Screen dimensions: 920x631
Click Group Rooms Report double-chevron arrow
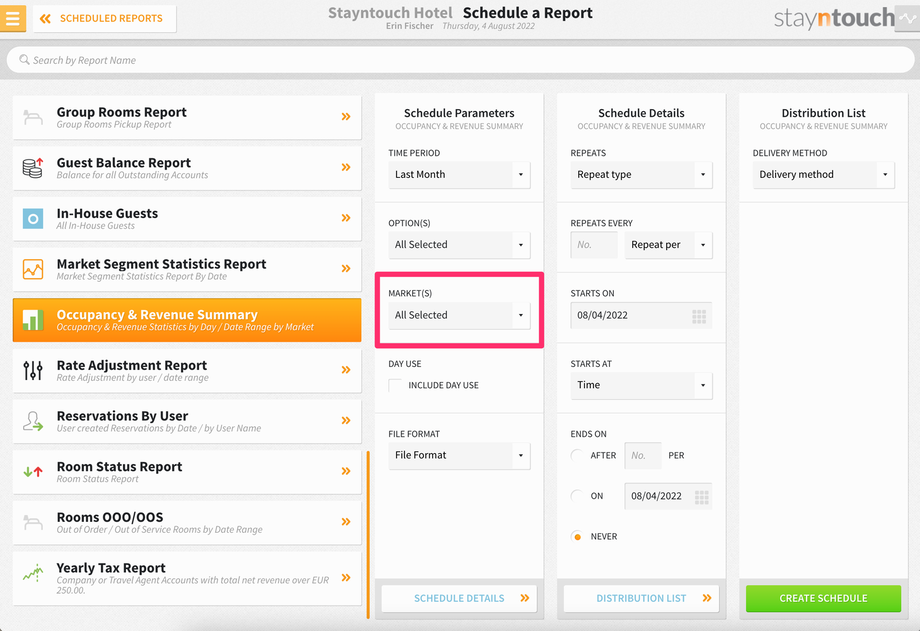click(x=346, y=117)
